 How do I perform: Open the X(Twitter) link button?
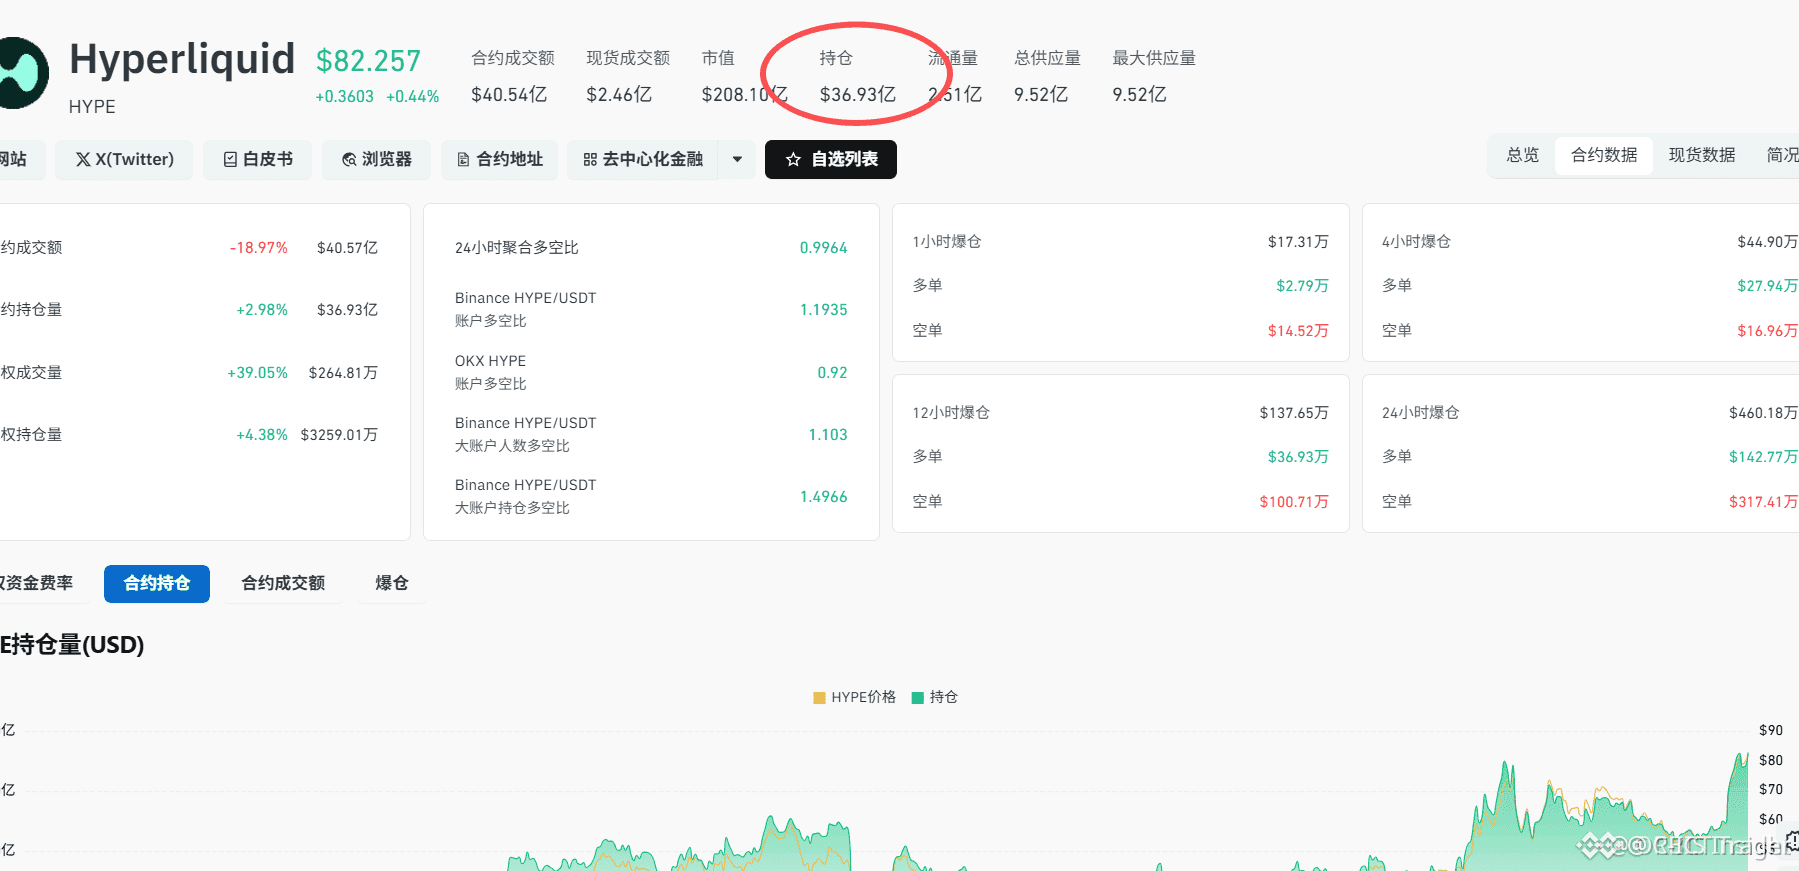click(x=124, y=160)
